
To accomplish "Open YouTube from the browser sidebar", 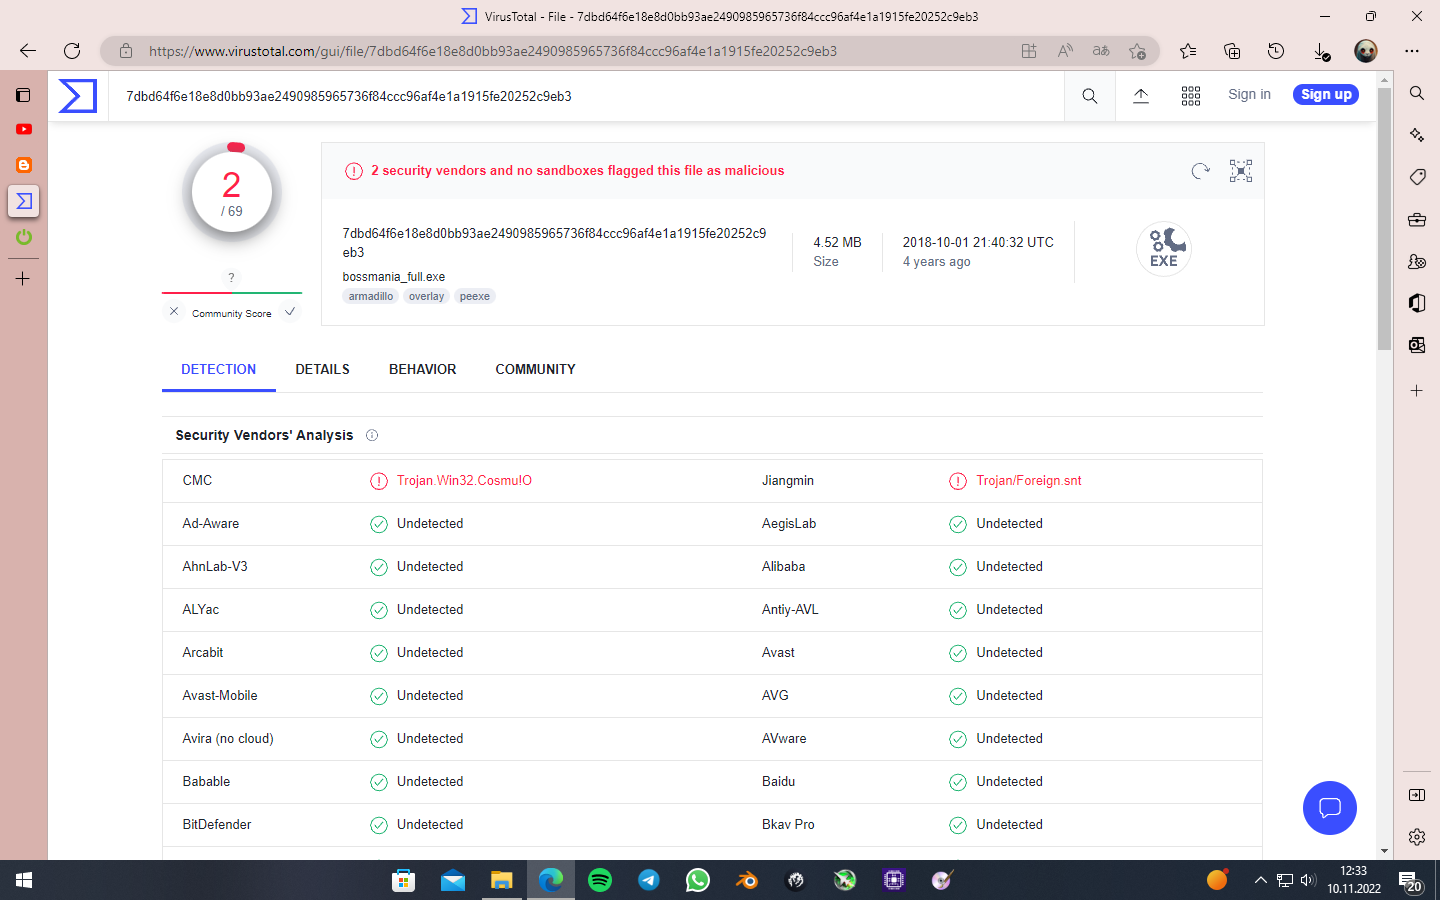I will tap(24, 129).
